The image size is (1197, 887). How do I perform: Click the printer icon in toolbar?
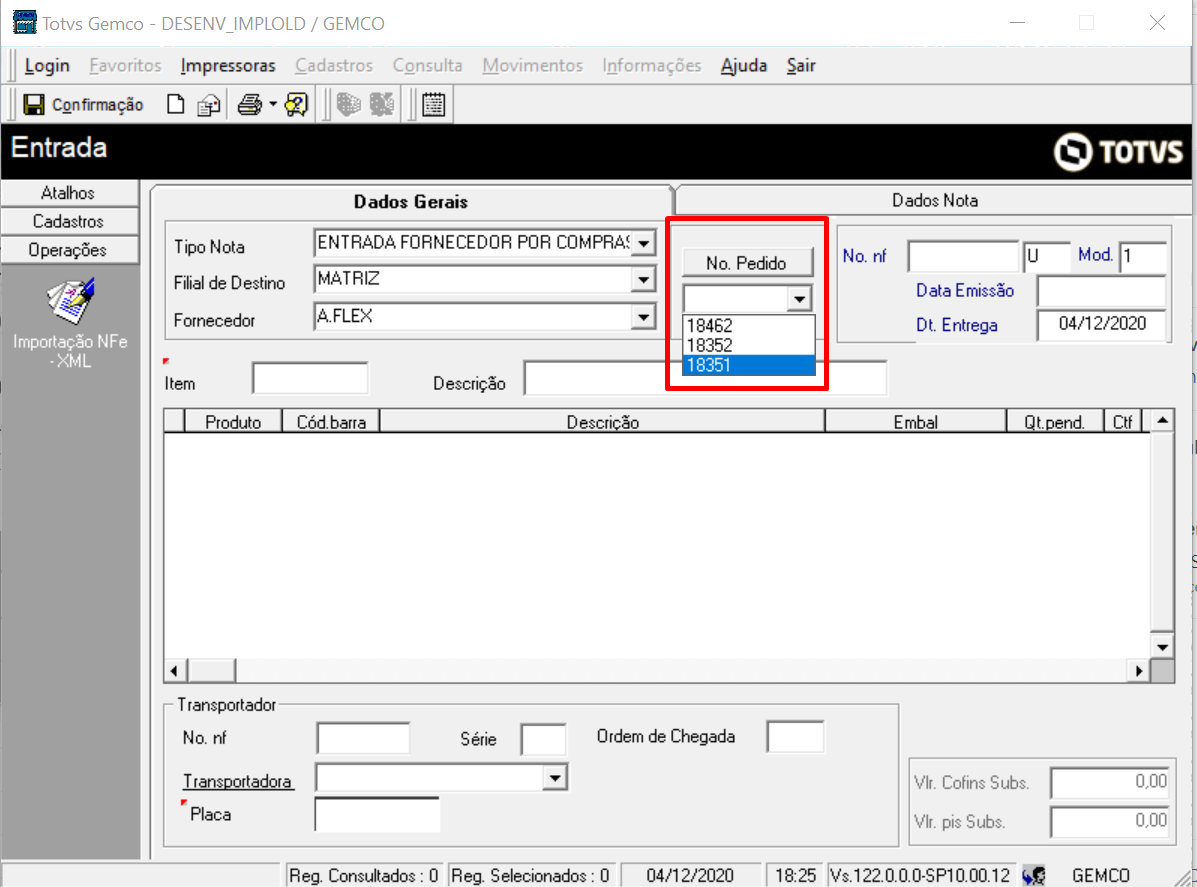249,105
